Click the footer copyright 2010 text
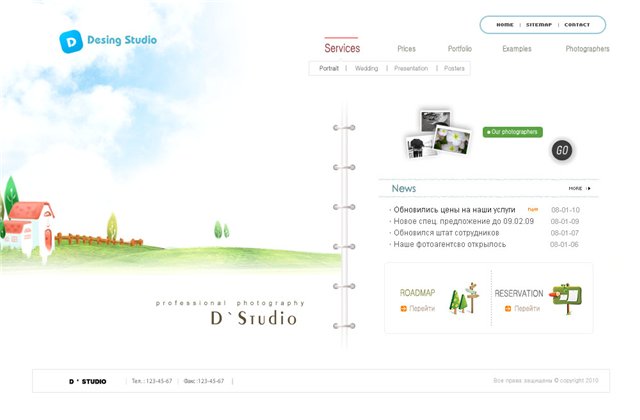The height and width of the screenshot is (420, 640). point(546,380)
